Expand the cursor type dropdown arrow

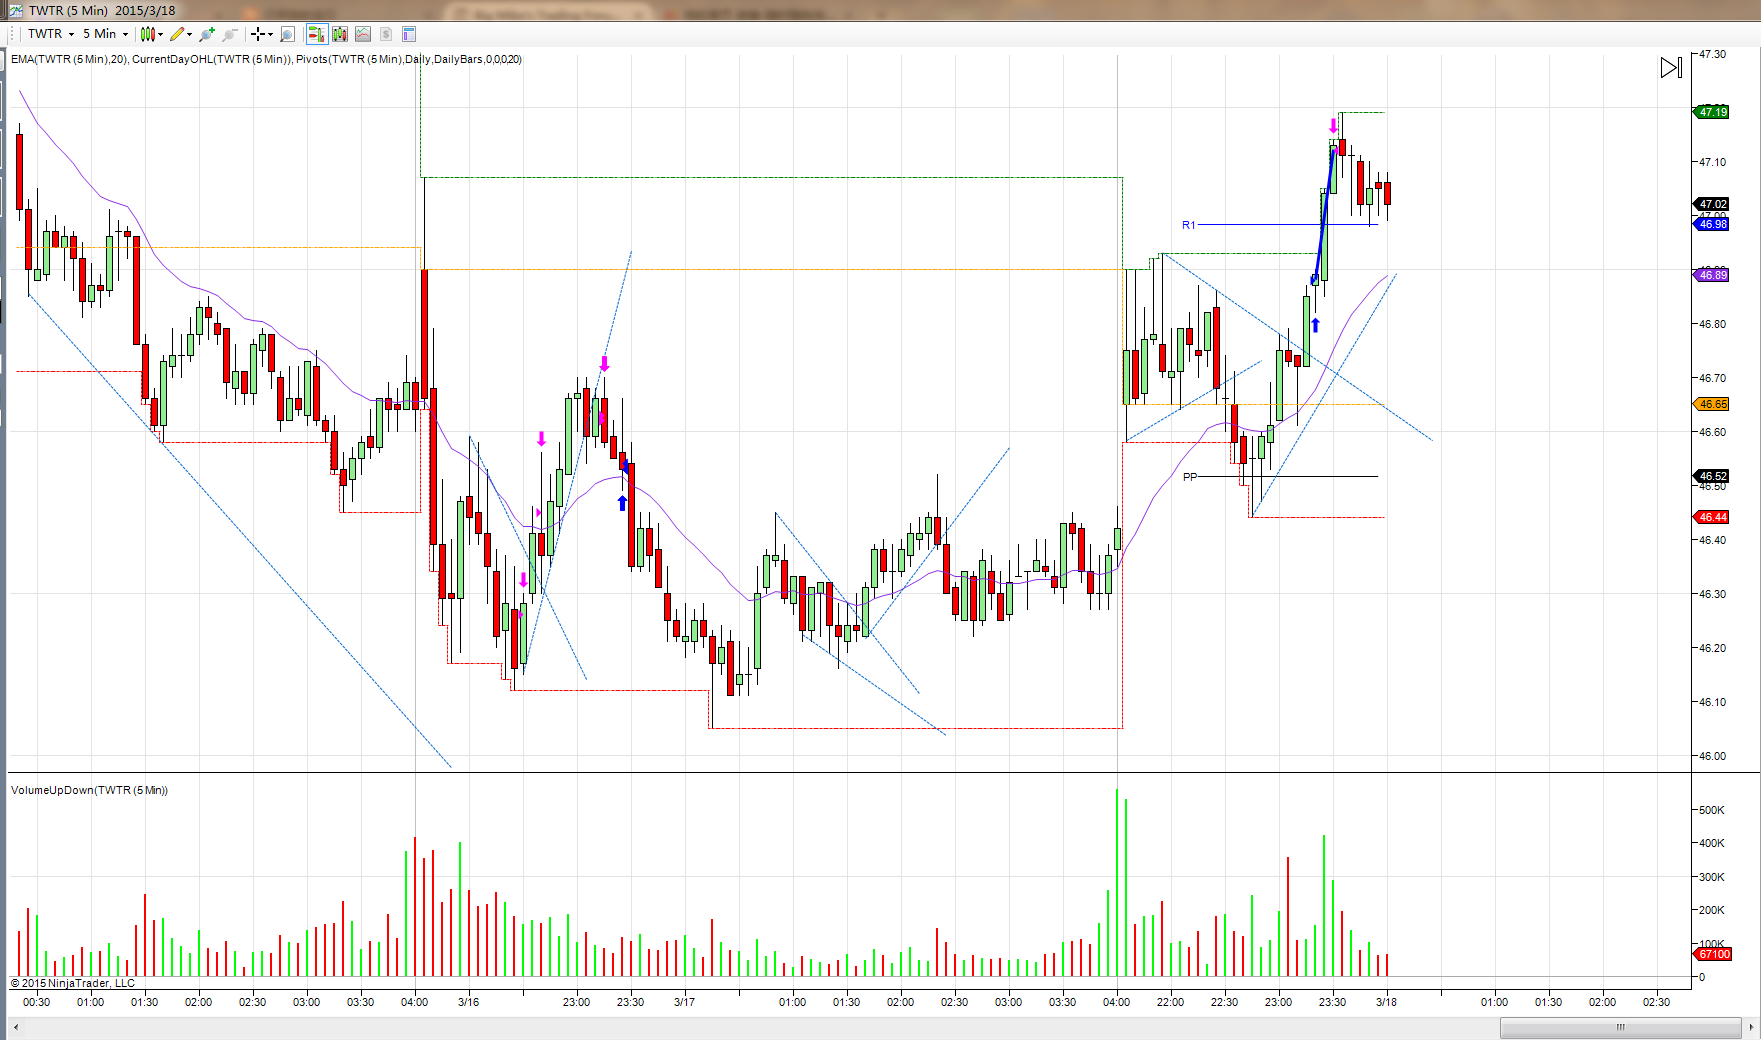(270, 34)
